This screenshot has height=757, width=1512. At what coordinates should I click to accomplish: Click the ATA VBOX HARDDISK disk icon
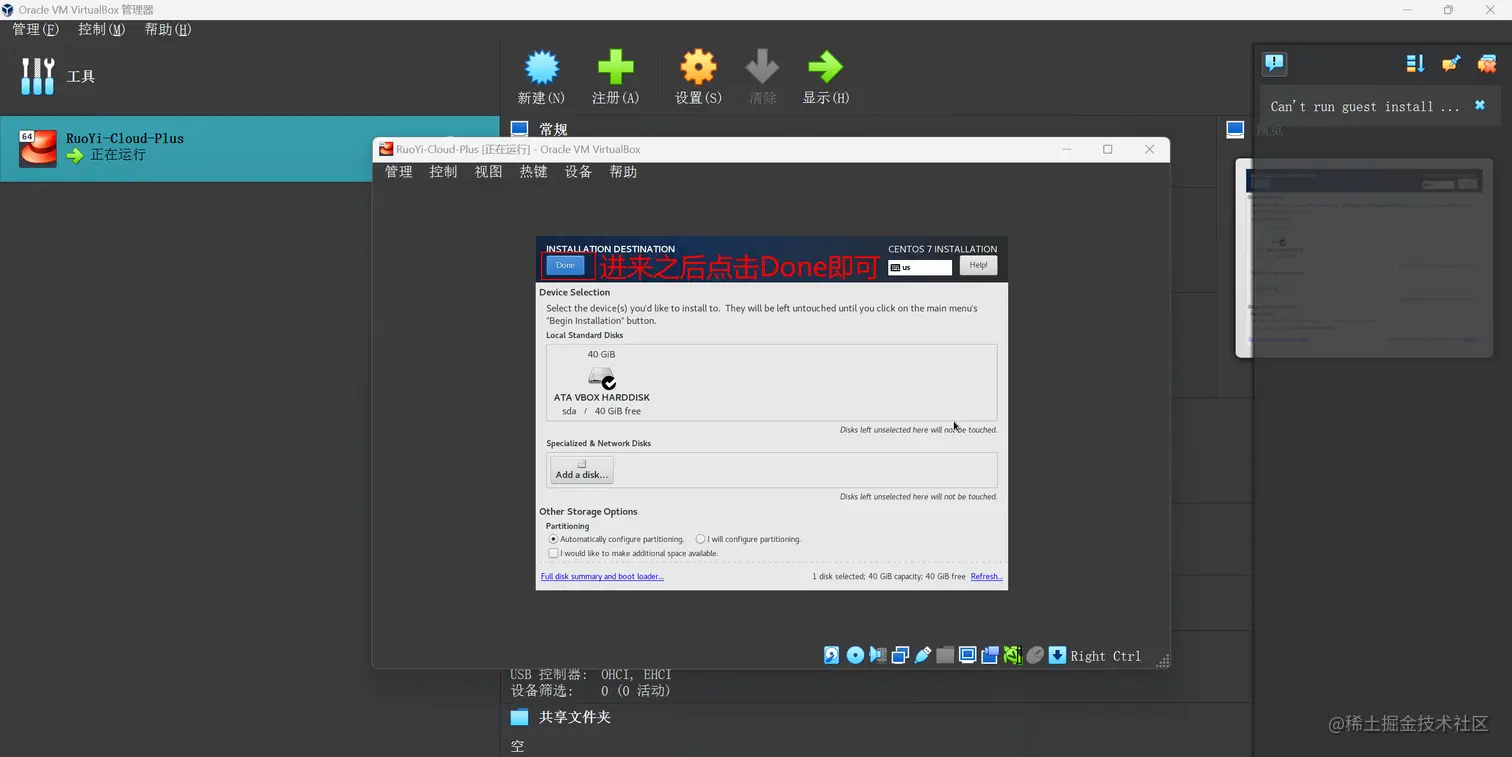(602, 378)
